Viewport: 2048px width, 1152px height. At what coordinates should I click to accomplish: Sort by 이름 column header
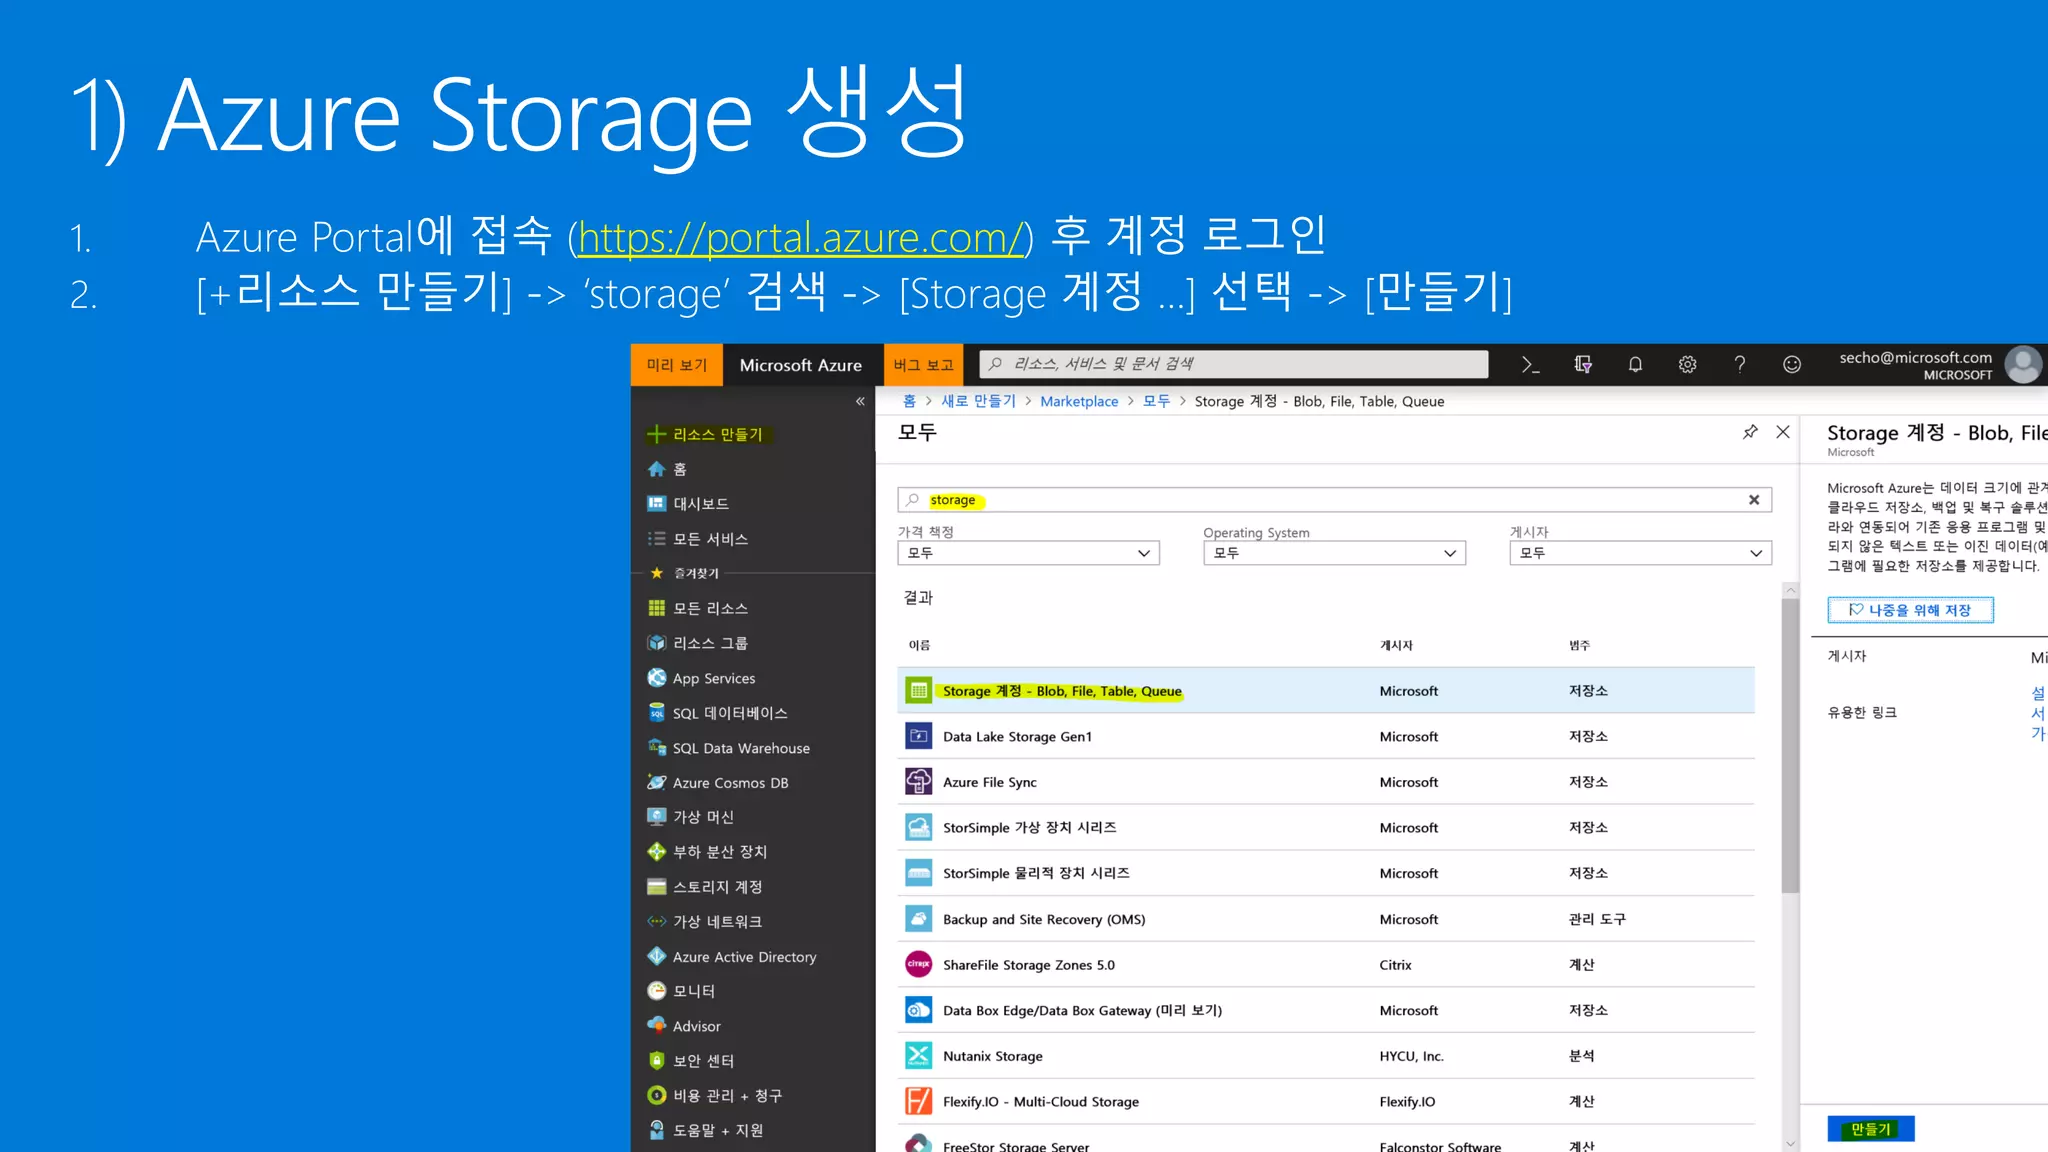pos(919,646)
